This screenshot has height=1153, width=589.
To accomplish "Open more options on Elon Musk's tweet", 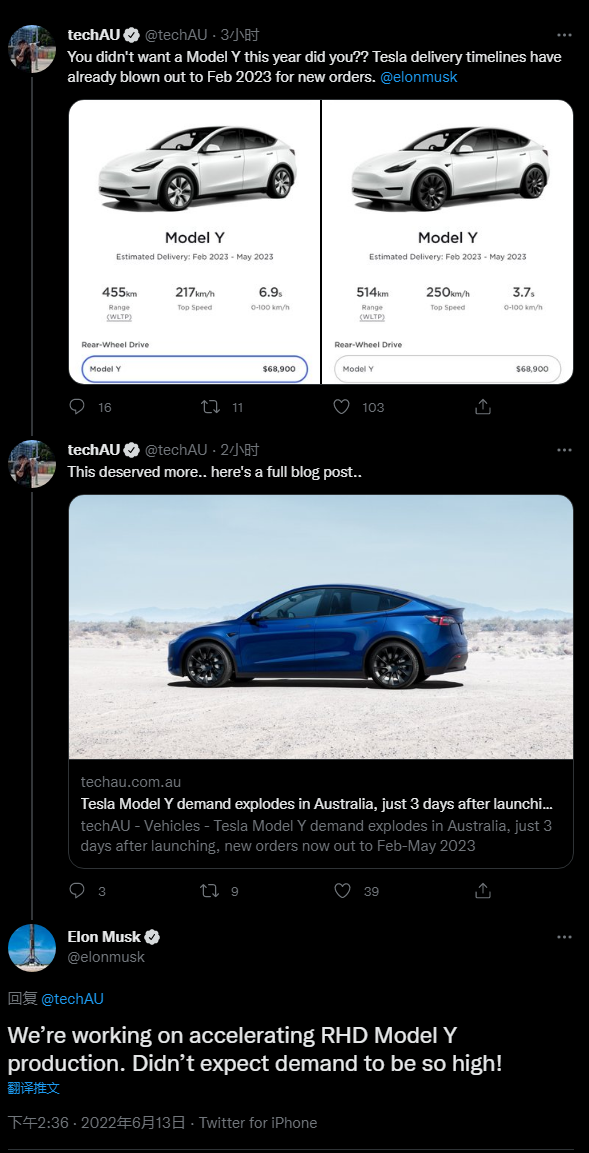I will tap(564, 937).
